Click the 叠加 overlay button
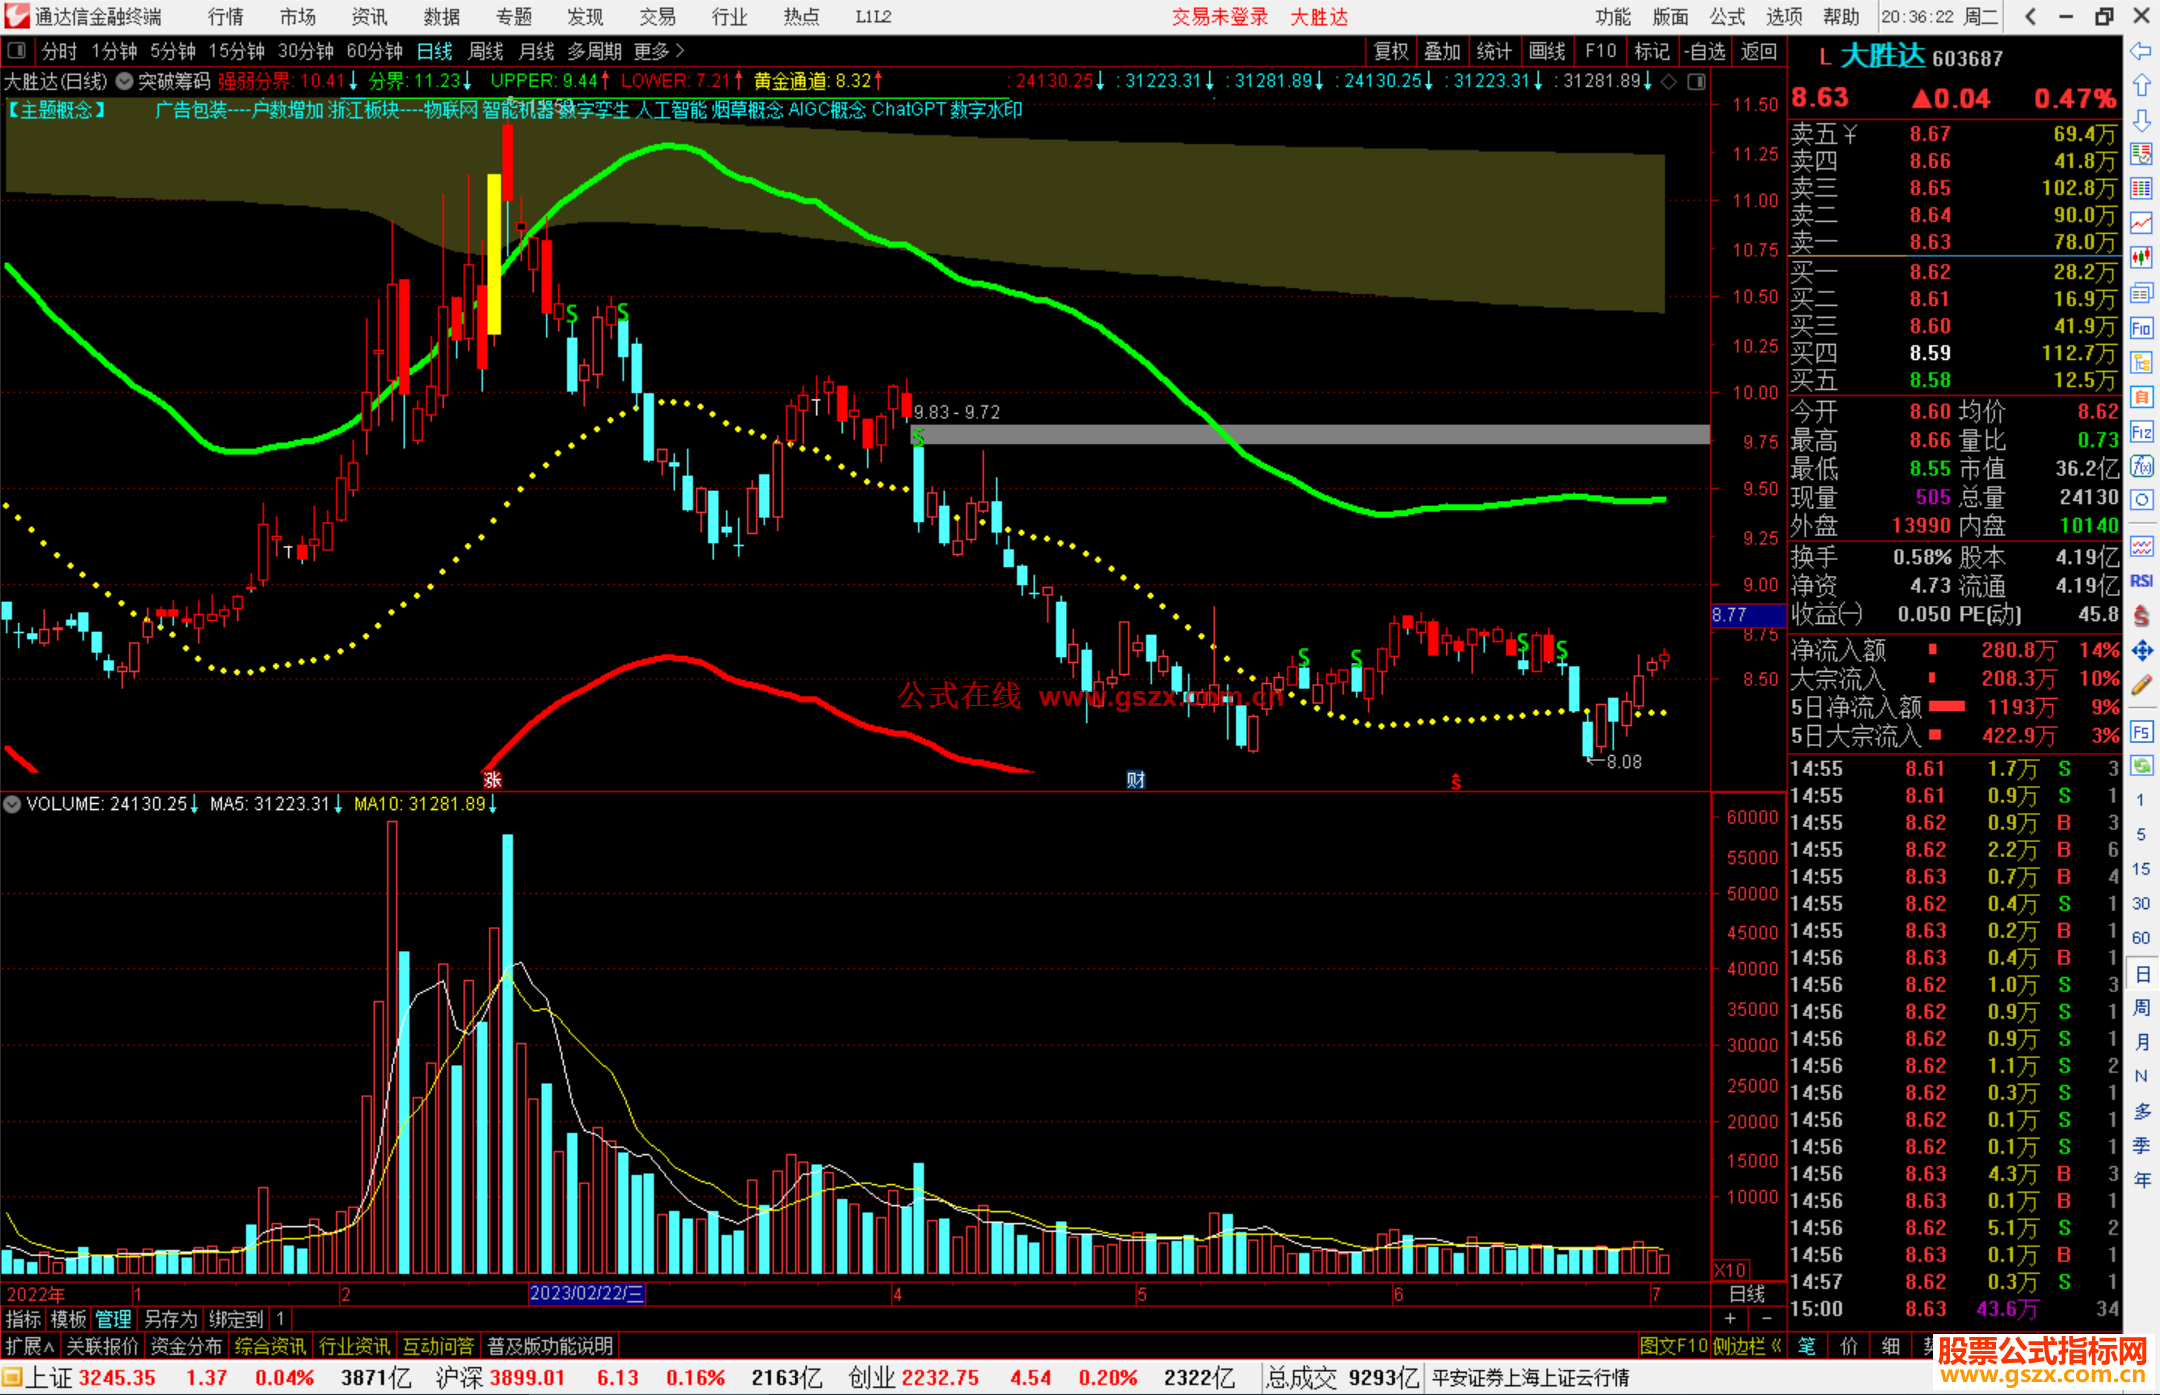This screenshot has height=1395, width=2160. (x=1442, y=51)
